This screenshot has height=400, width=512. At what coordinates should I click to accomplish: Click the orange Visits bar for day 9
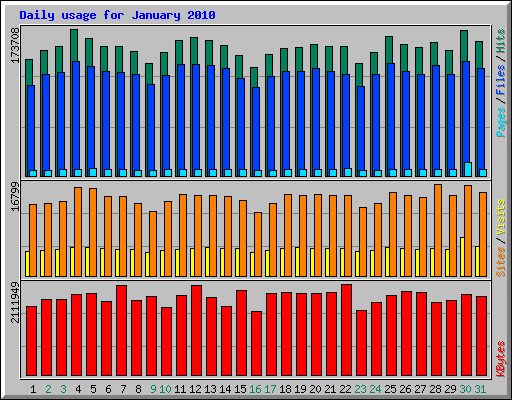[153, 244]
